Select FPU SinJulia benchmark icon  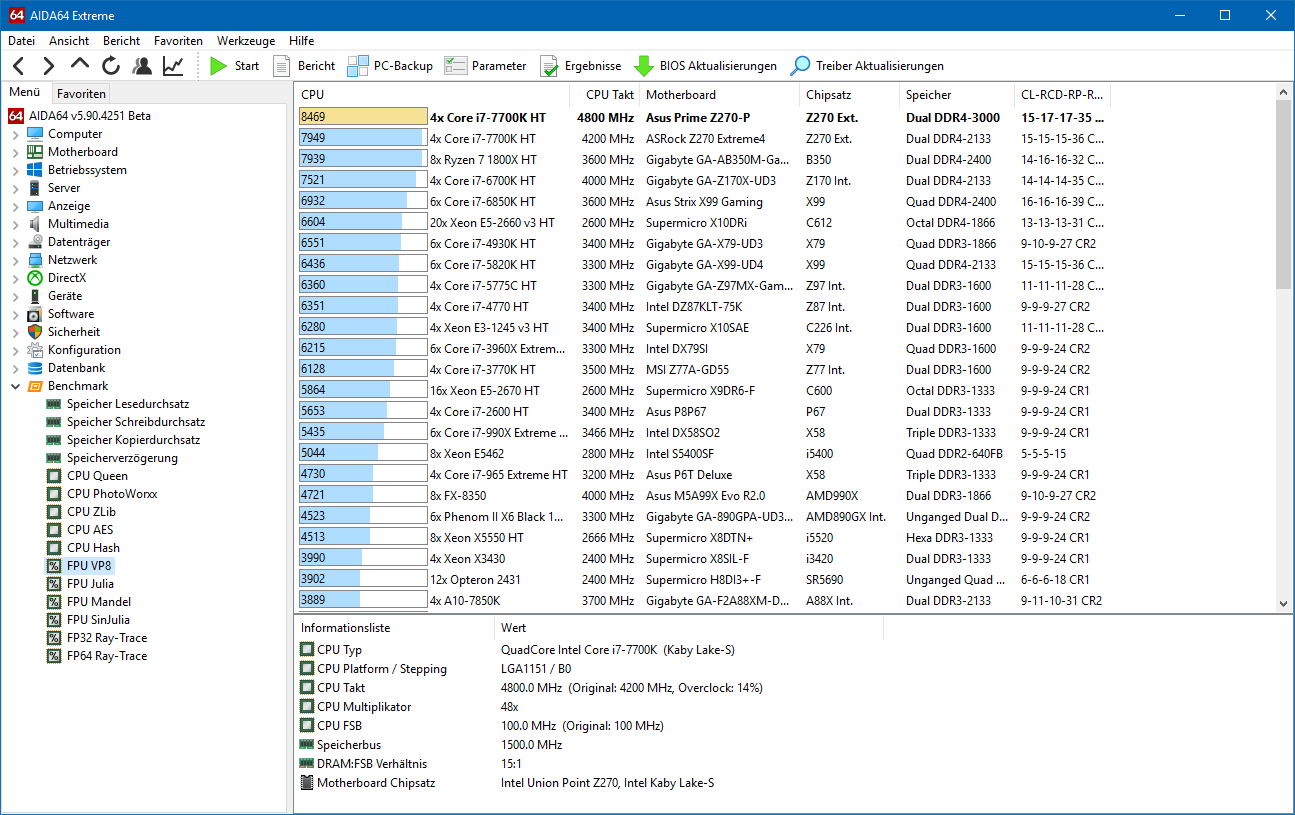[54, 620]
